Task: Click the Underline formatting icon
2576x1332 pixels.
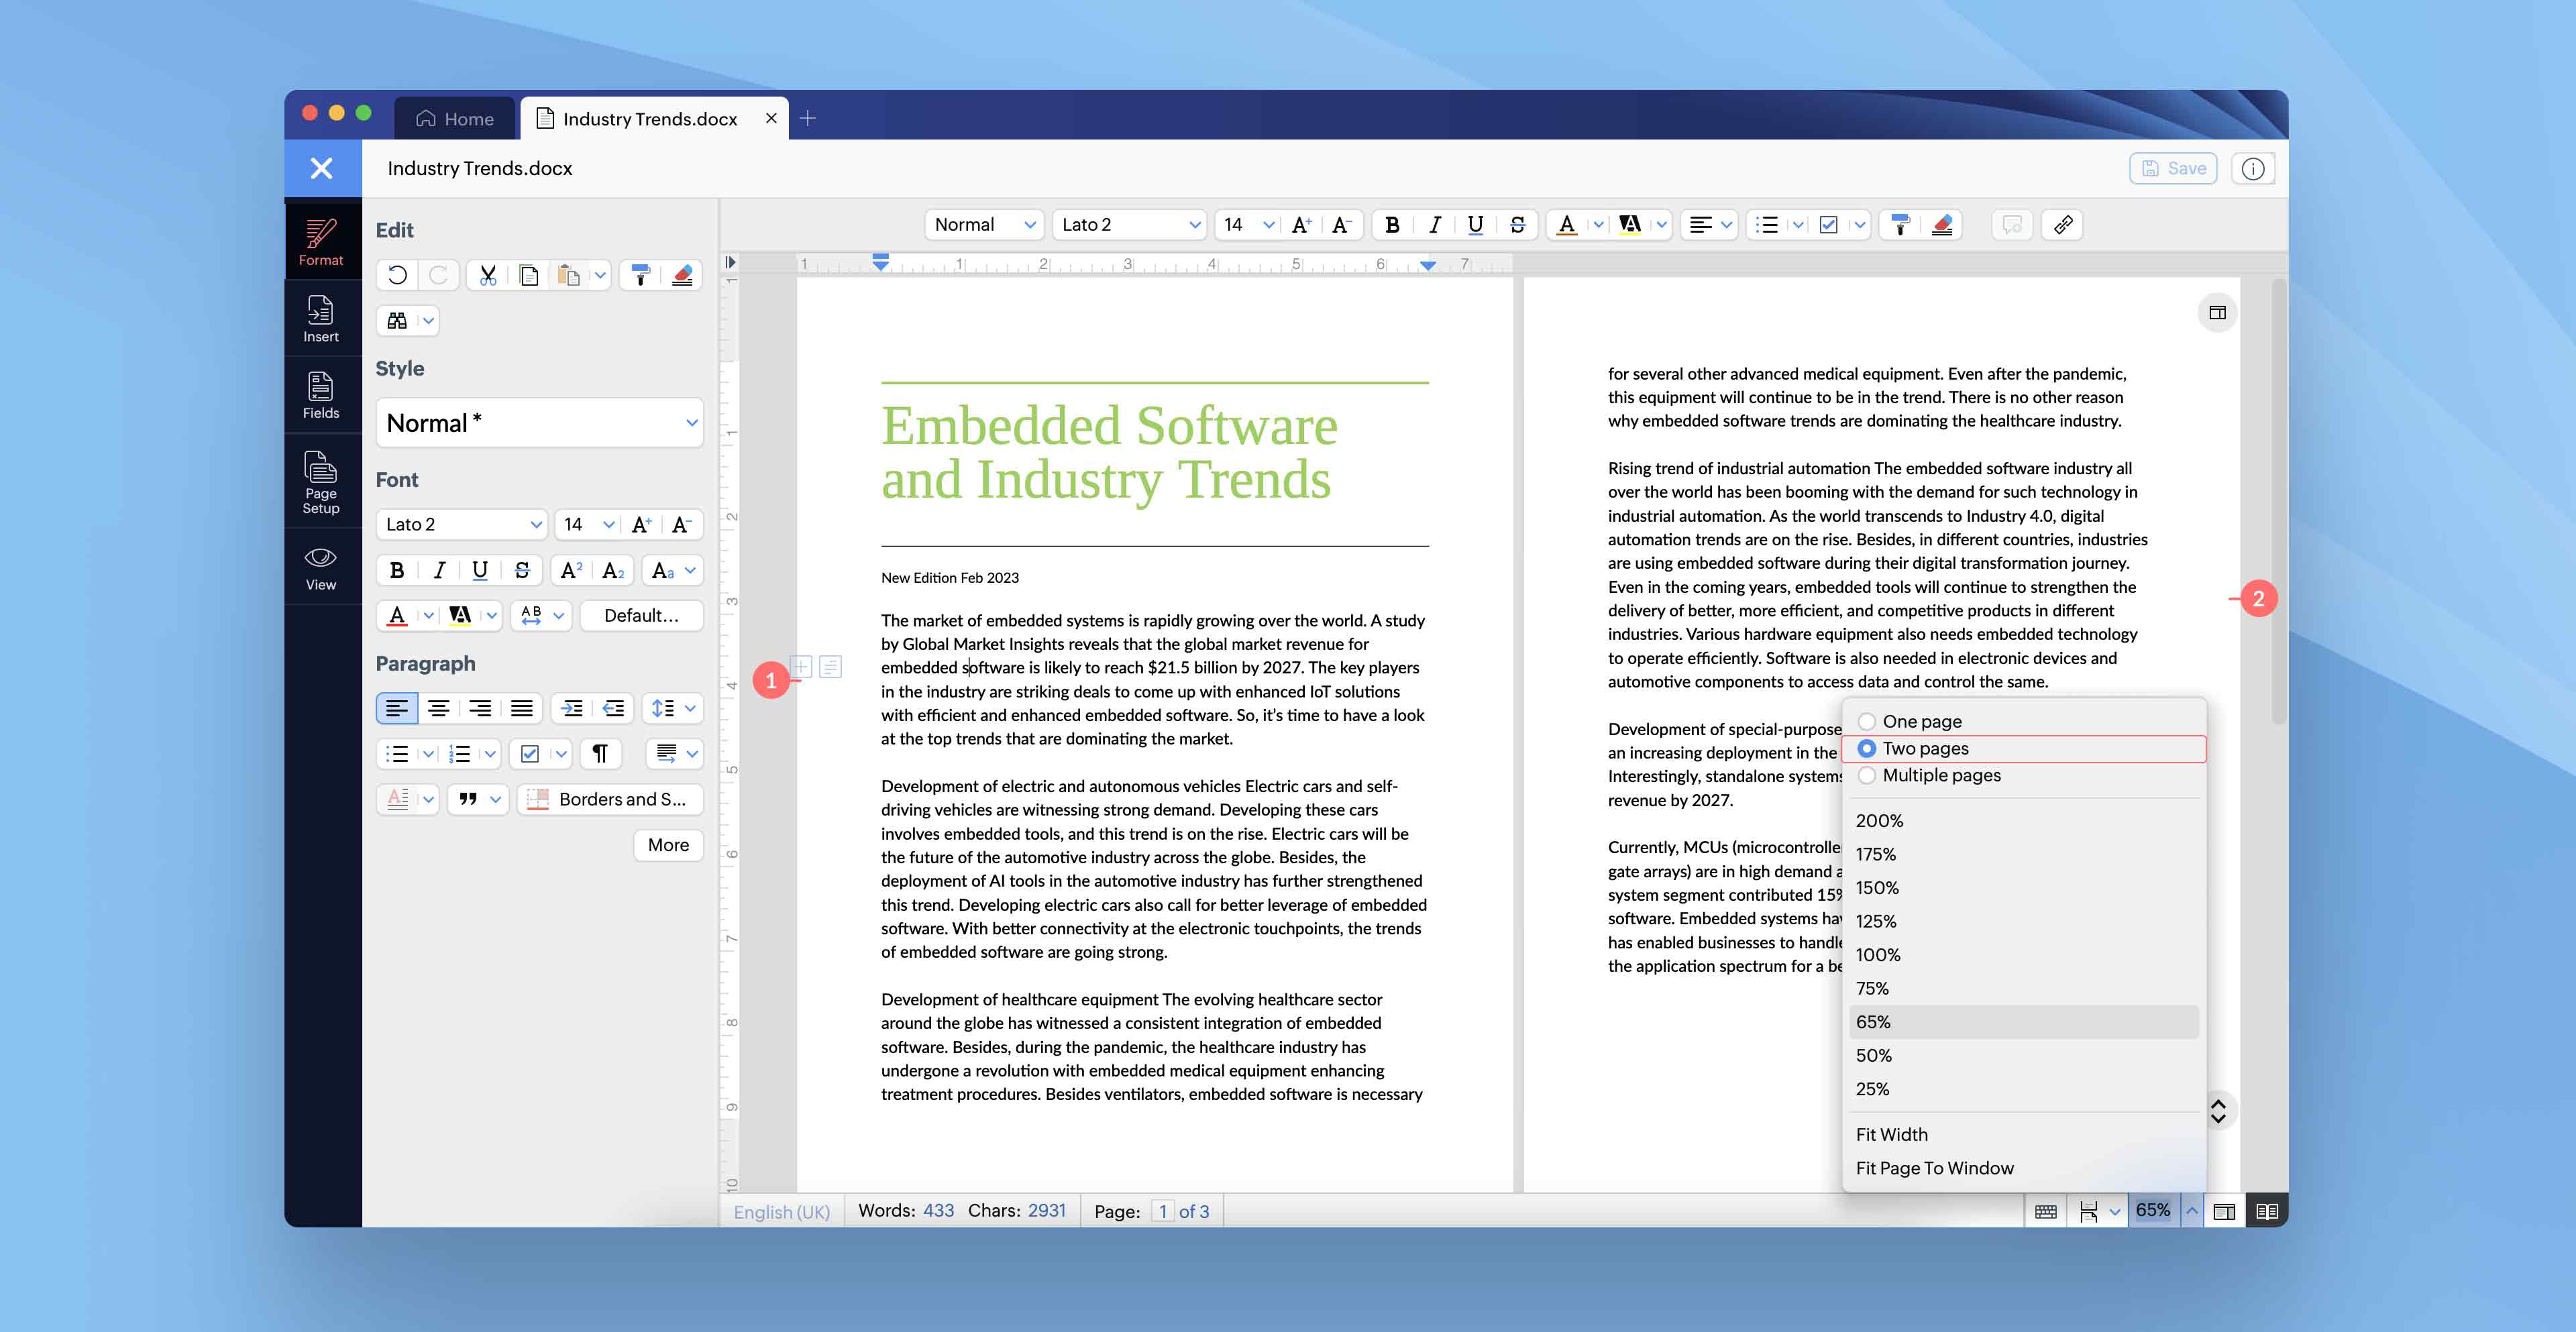Action: click(x=1473, y=224)
